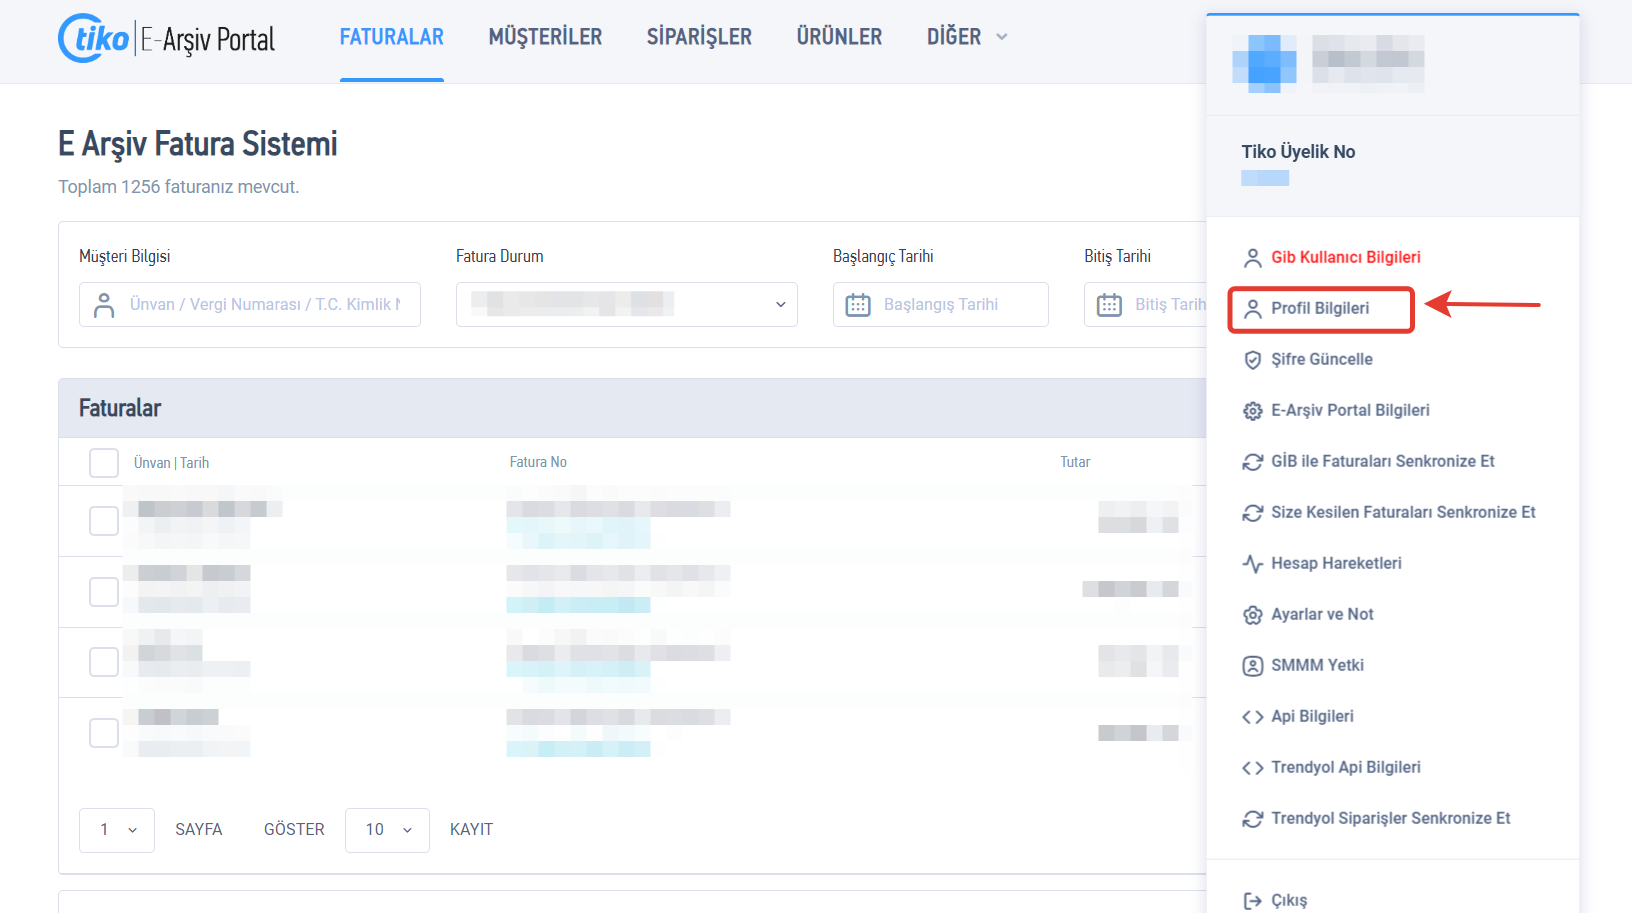The width and height of the screenshot is (1632, 913).
Task: Open the MÜŞTERİLER tab
Action: 545,37
